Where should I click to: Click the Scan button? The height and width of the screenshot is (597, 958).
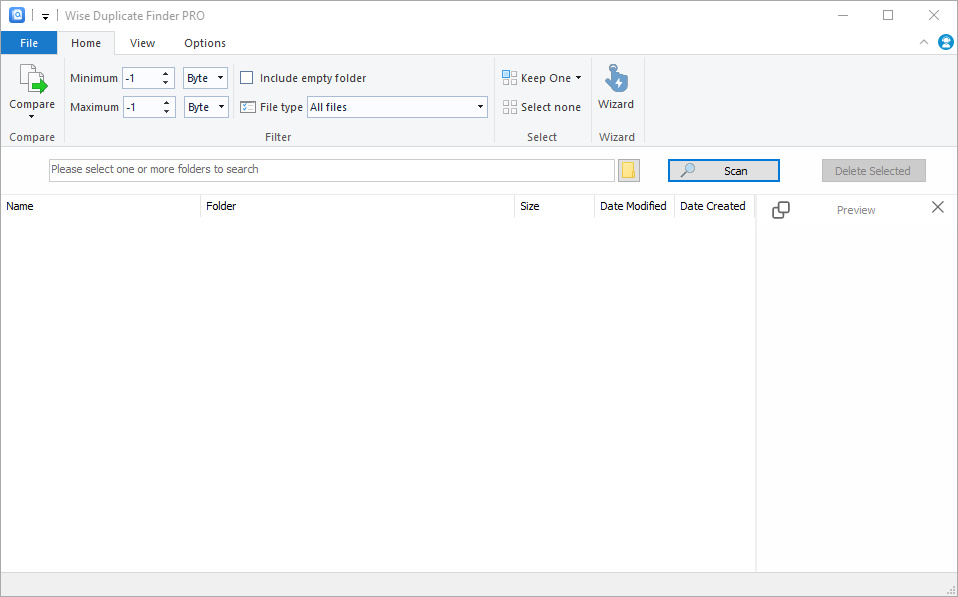click(x=723, y=170)
